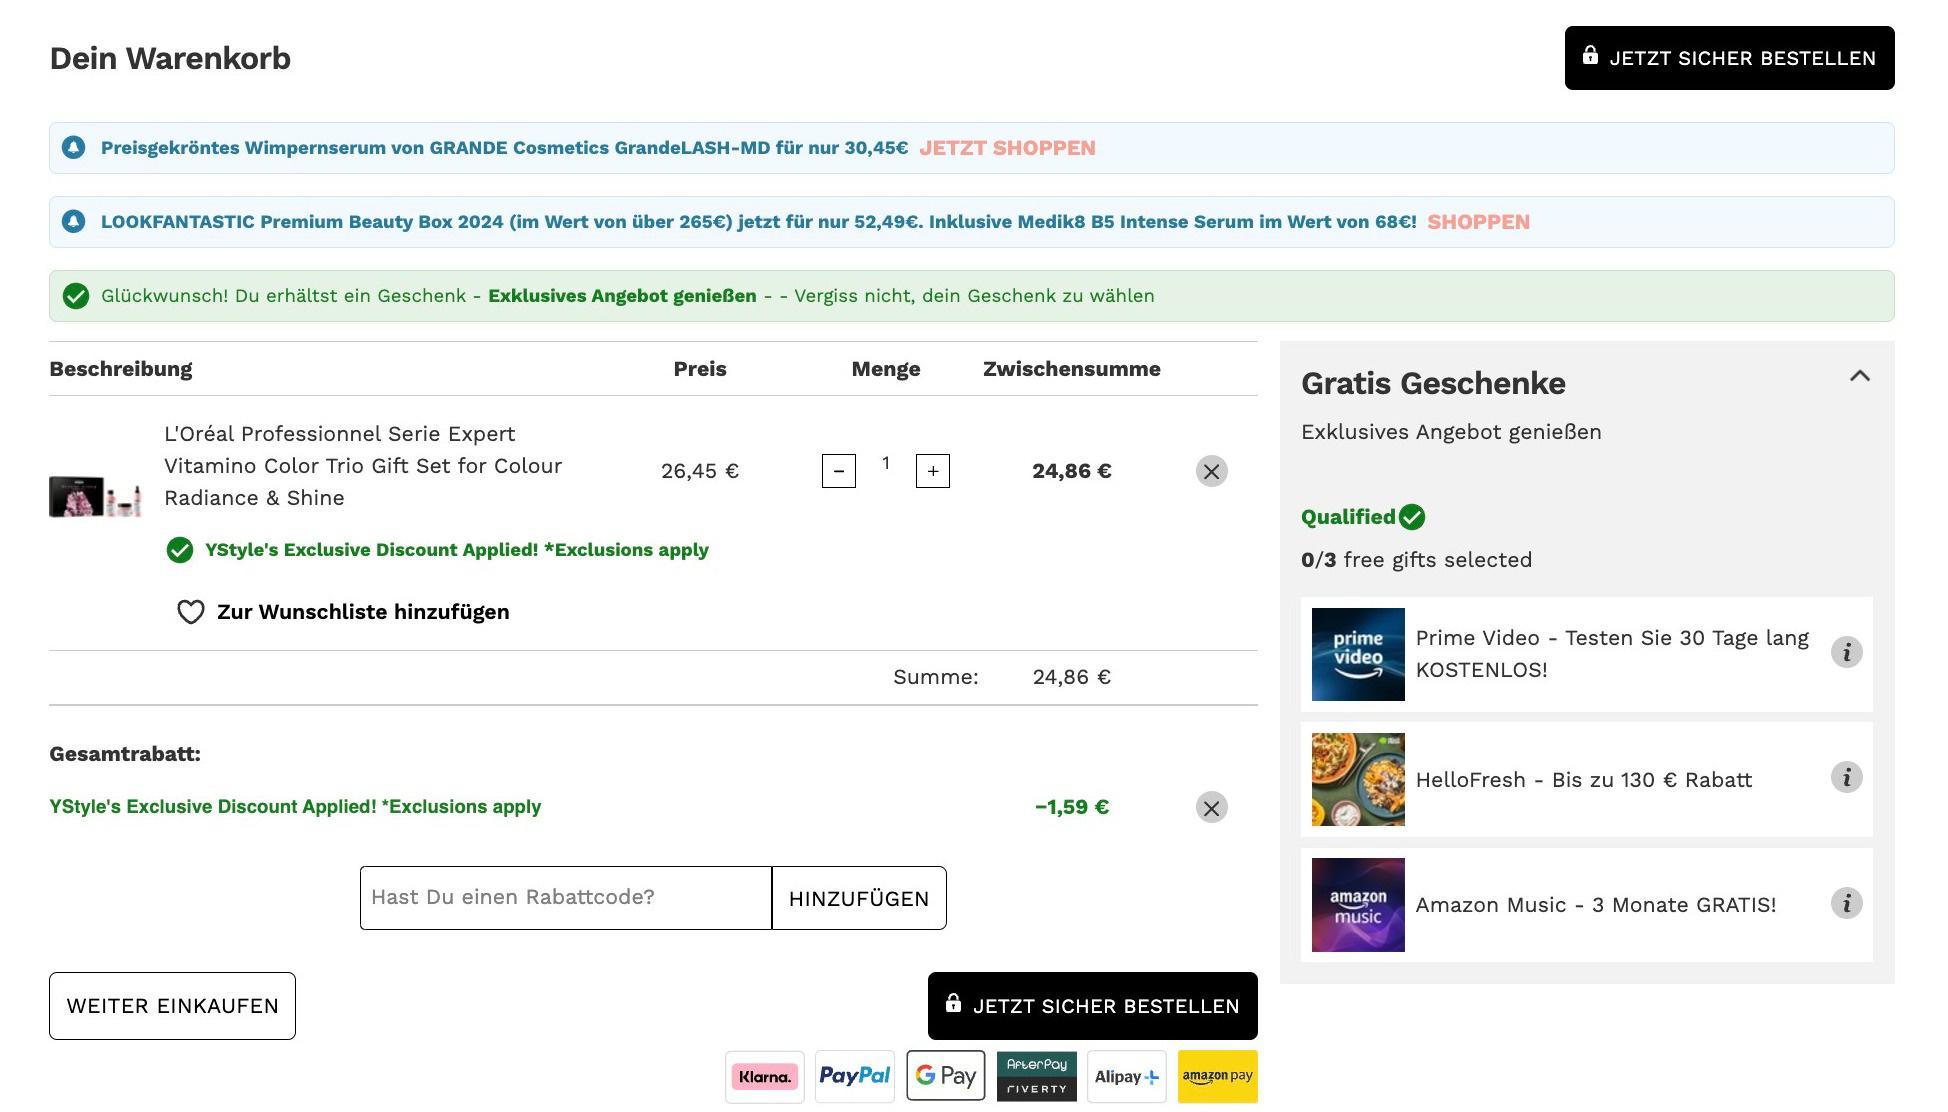Viewport: 1948px width, 1112px height.
Task: Click heart icon to add to wishlist
Action: pos(190,612)
